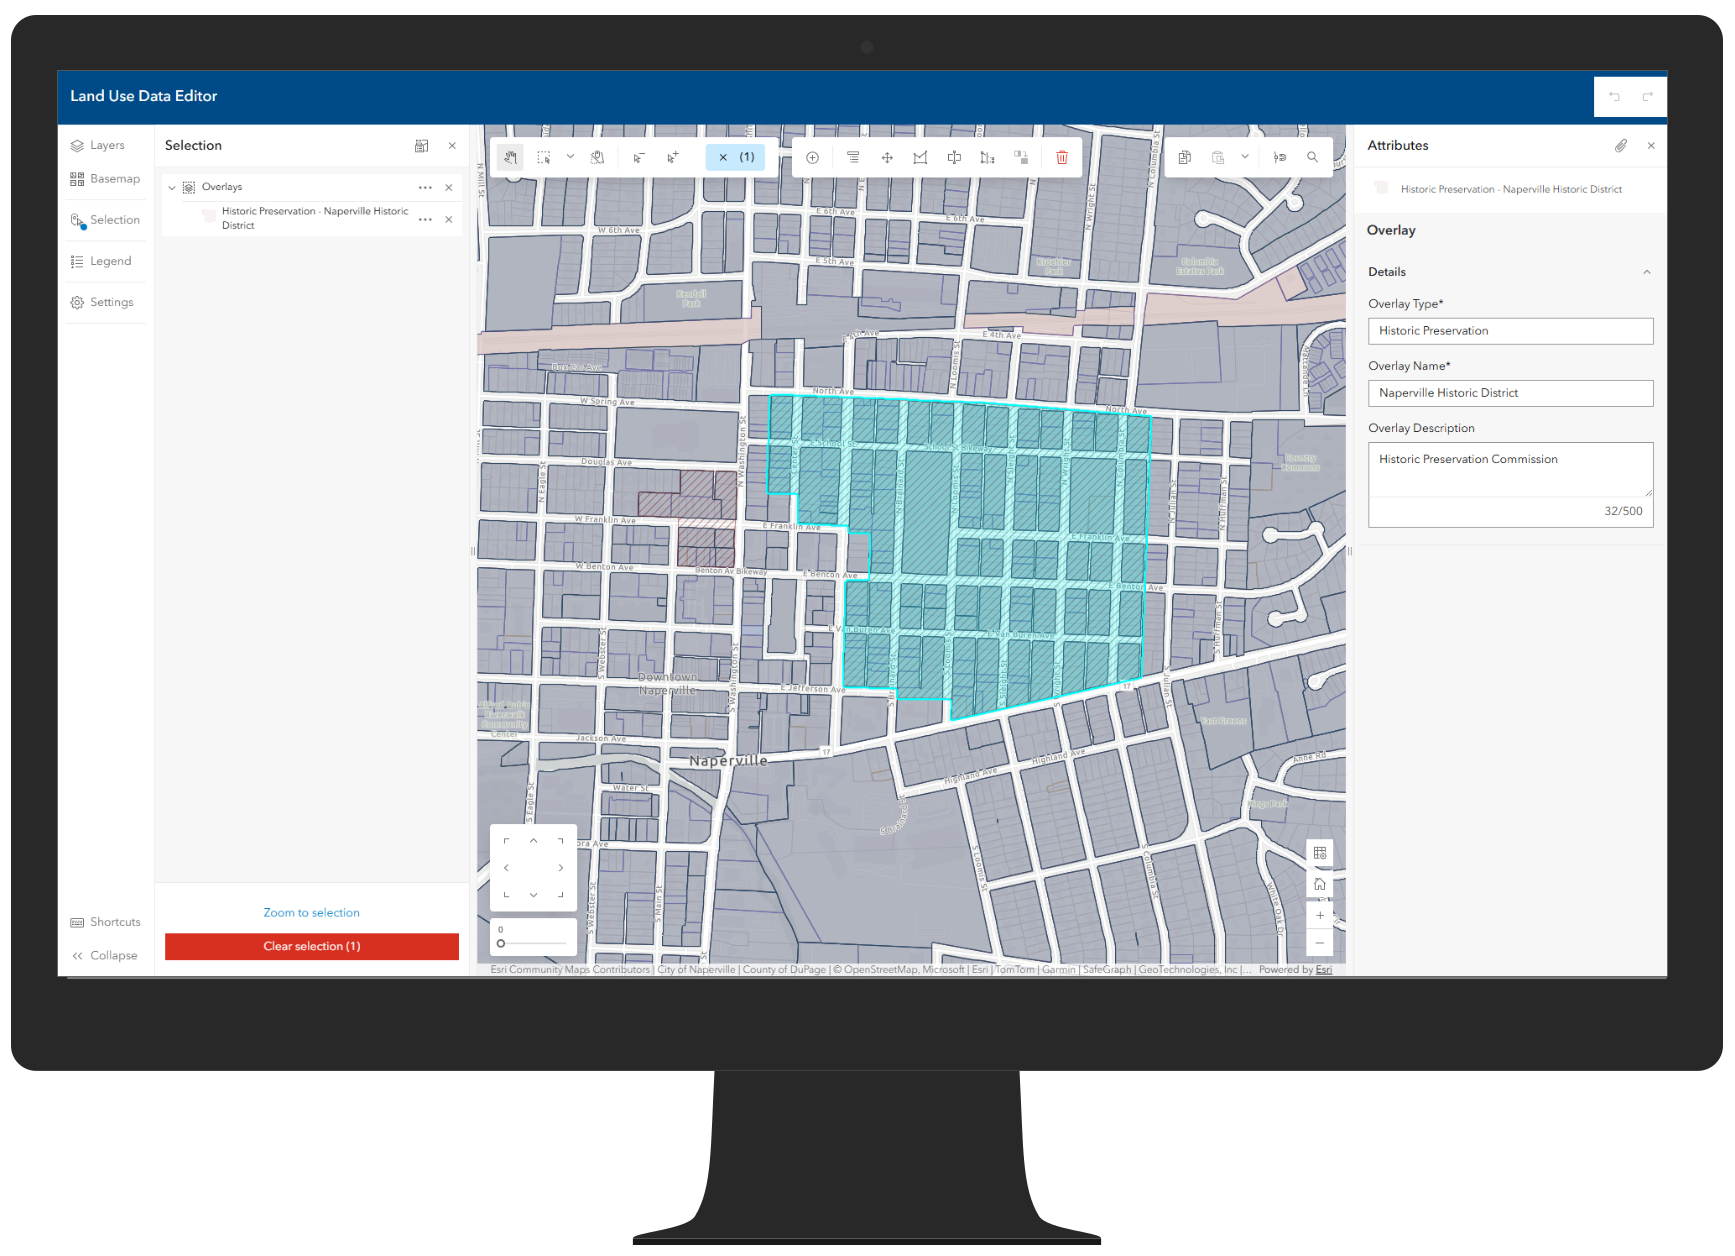Click the attachments paperclip in Attributes panel
Screen dimensions: 1735x1256
[1621, 145]
